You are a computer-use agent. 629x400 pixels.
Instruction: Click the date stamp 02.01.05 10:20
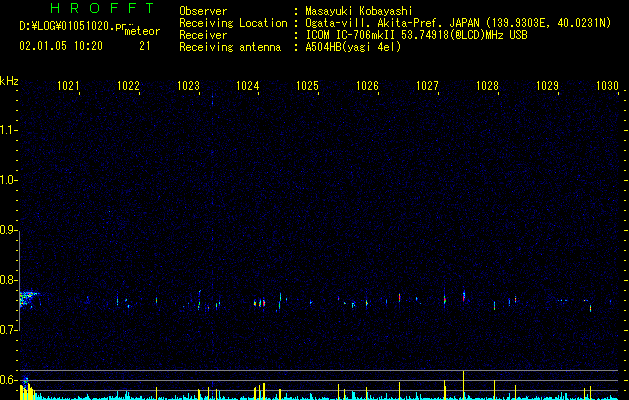click(x=61, y=46)
